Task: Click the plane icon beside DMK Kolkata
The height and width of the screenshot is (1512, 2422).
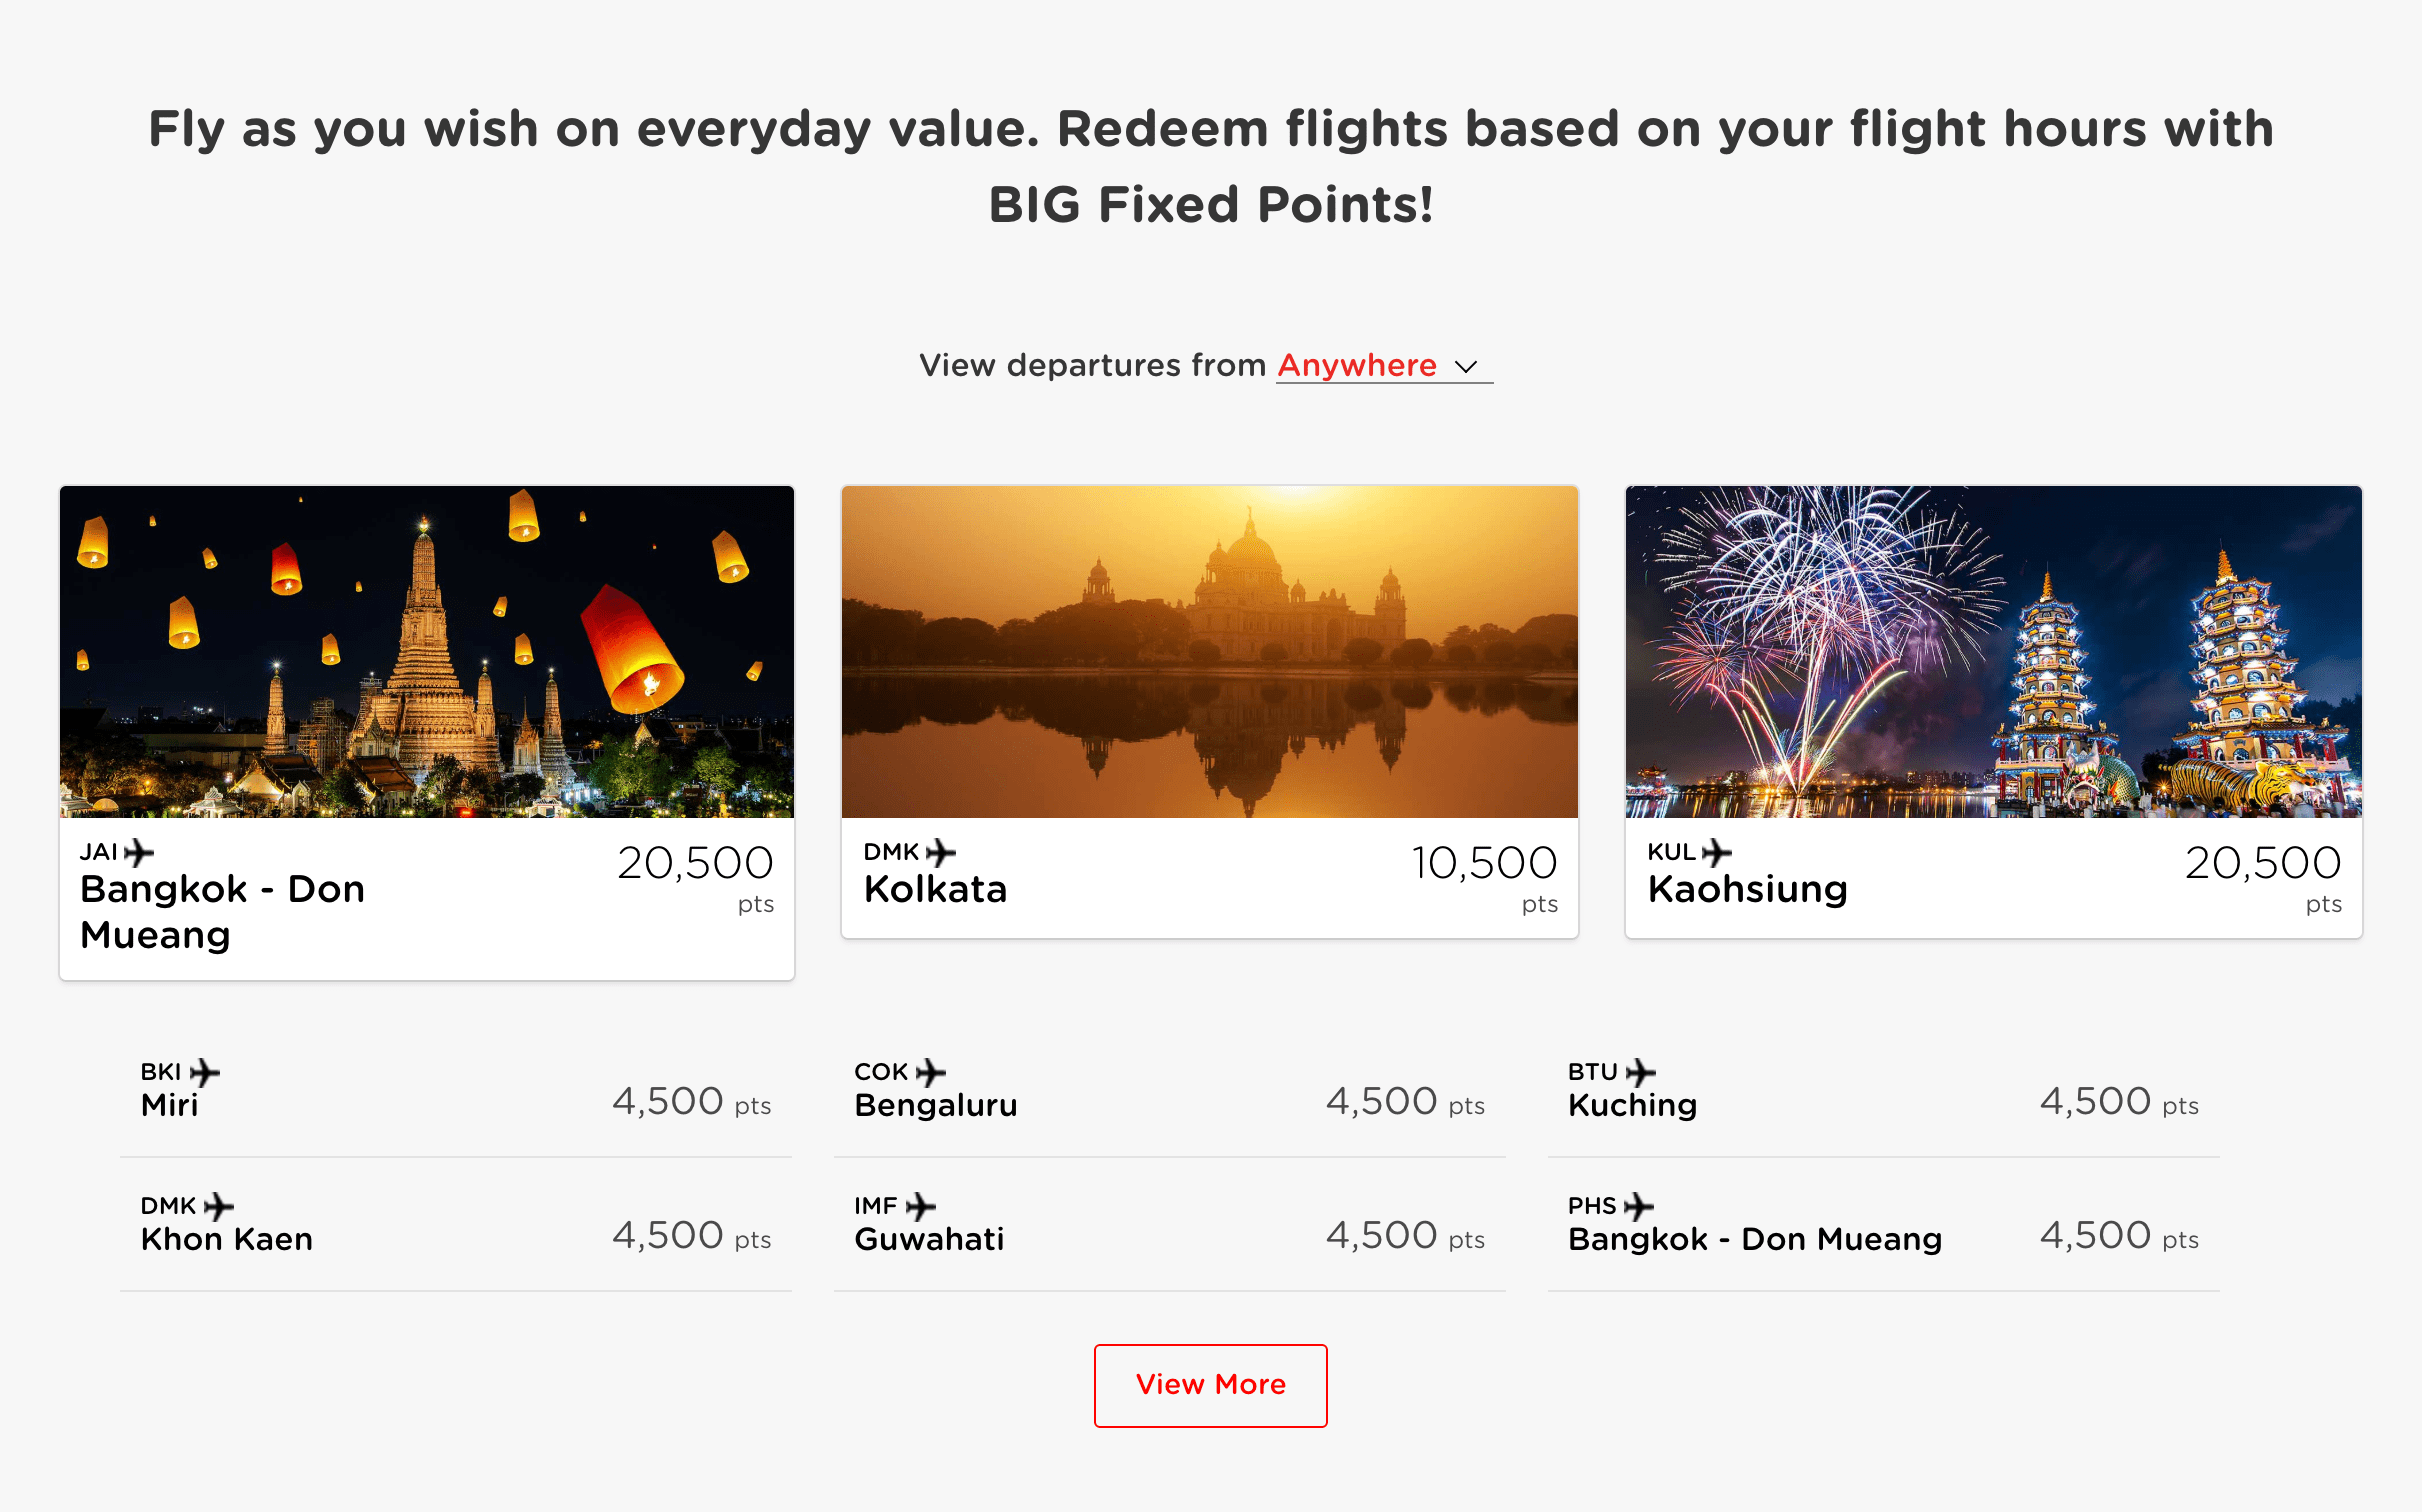Action: pos(941,852)
